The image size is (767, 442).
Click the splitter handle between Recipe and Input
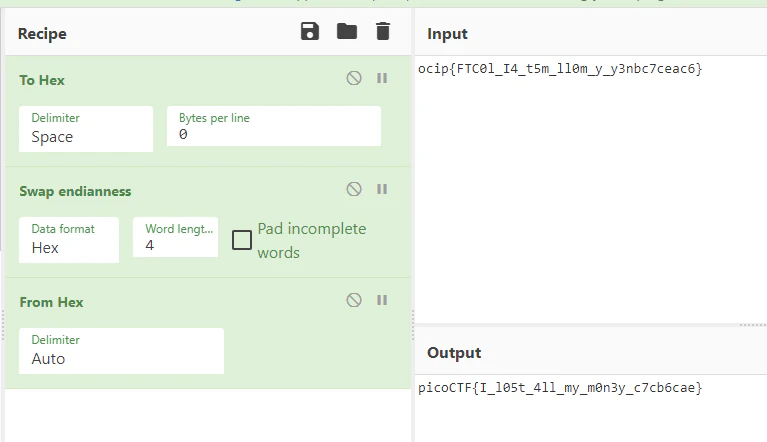(413, 325)
